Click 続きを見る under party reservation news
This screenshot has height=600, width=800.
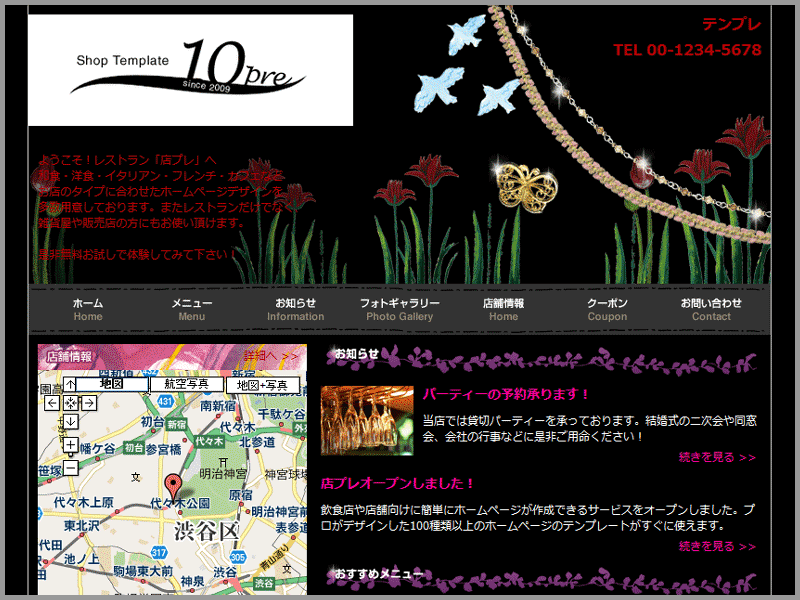click(717, 458)
